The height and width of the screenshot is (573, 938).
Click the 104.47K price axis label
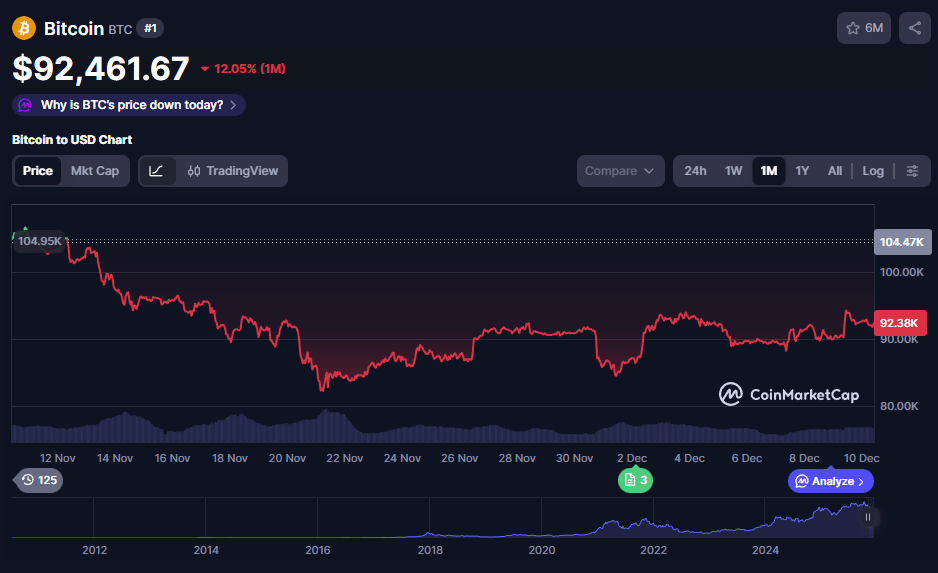[x=902, y=242]
